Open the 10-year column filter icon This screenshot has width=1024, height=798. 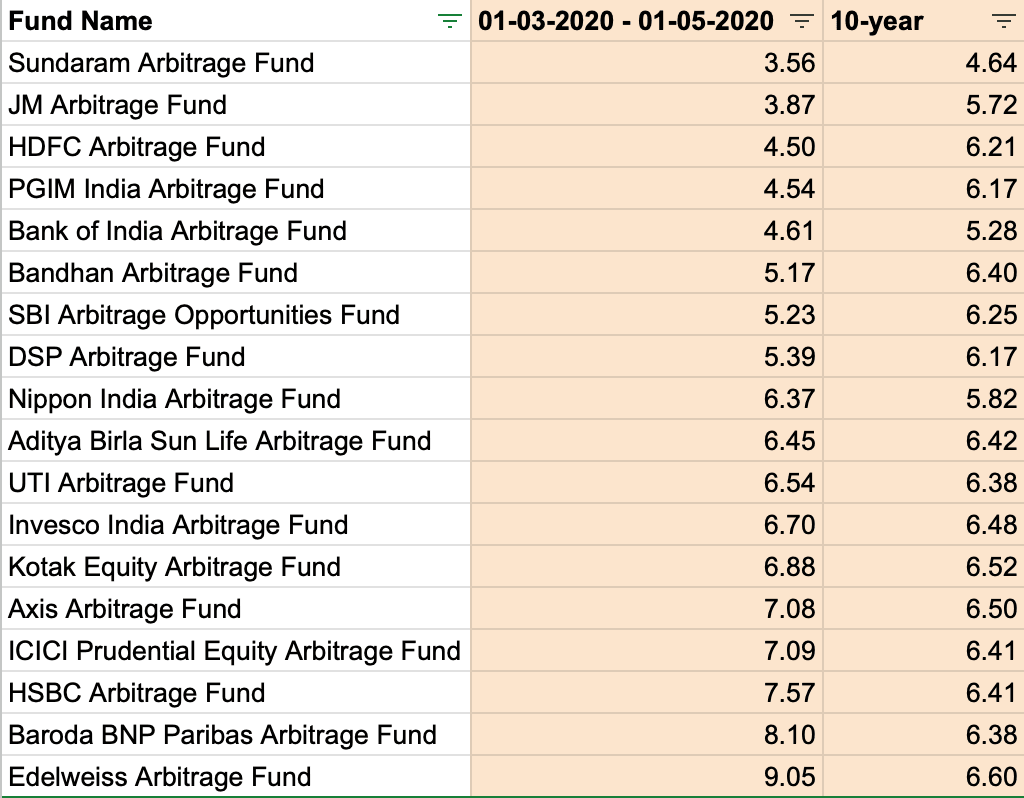[1002, 21]
